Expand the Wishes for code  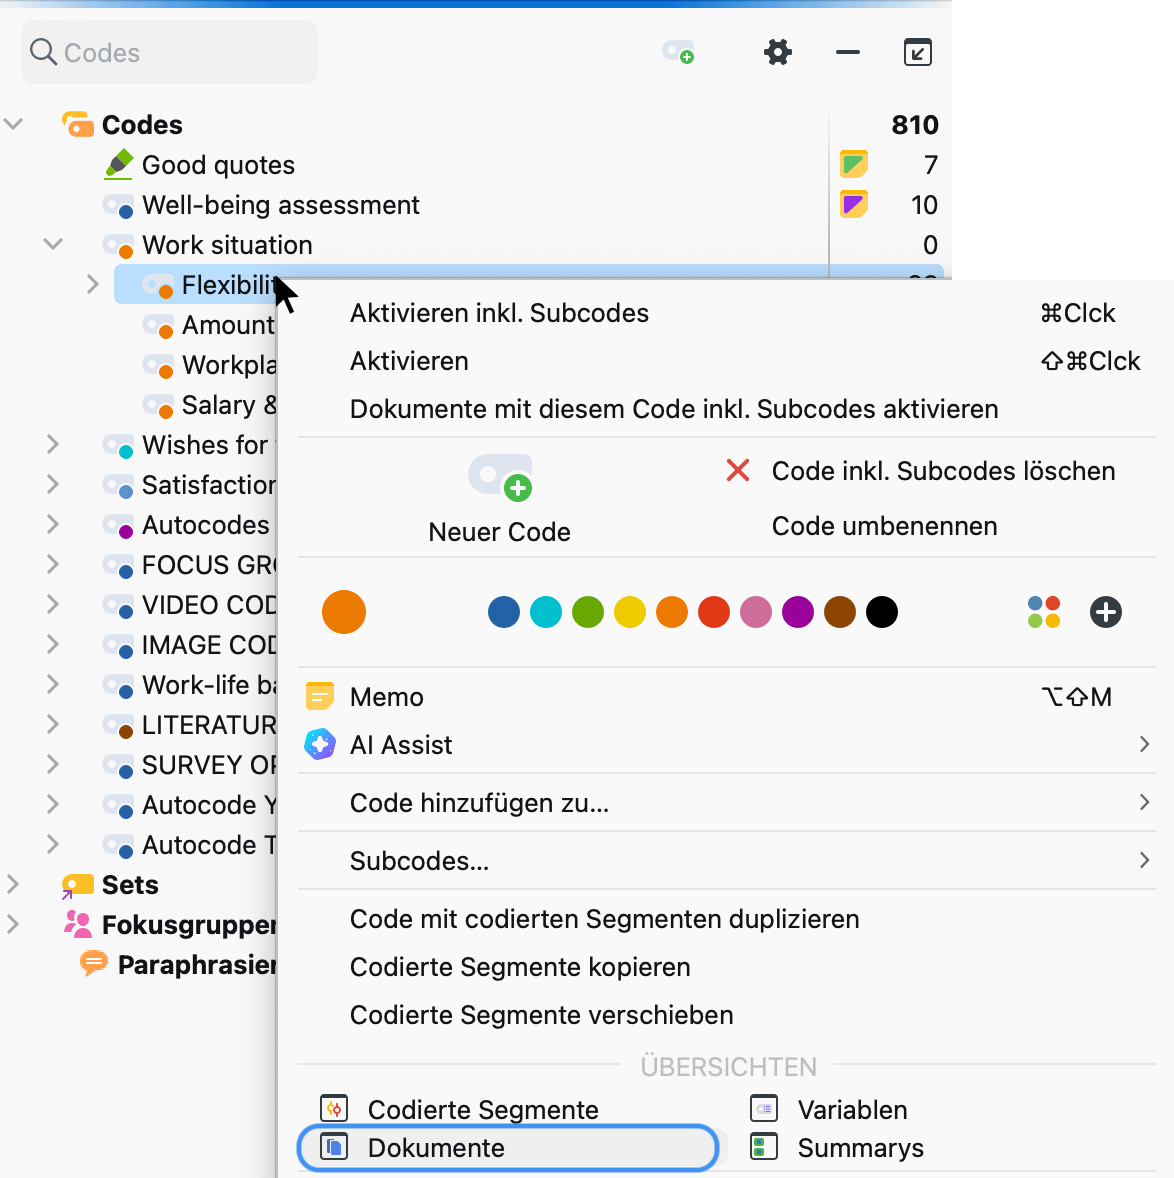click(53, 445)
